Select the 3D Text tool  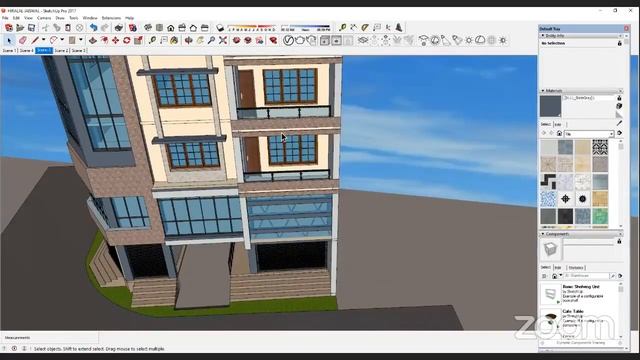(399, 28)
